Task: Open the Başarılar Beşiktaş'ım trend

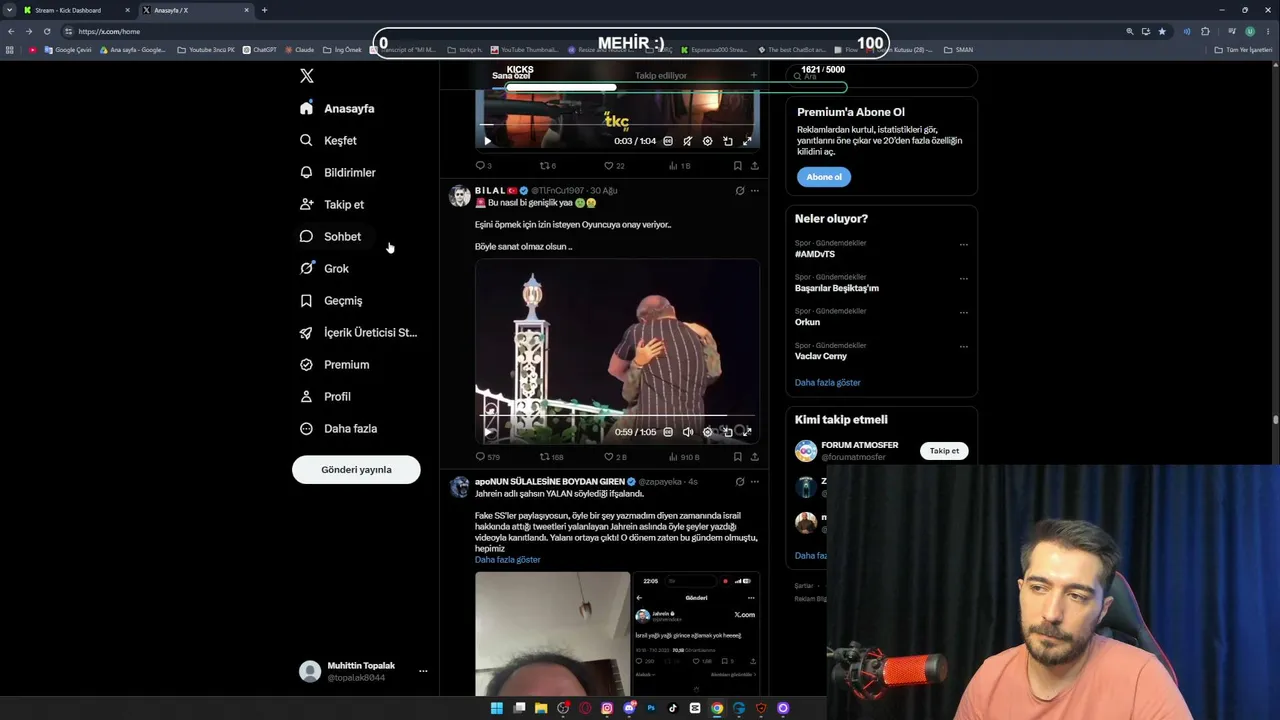Action: click(x=837, y=288)
